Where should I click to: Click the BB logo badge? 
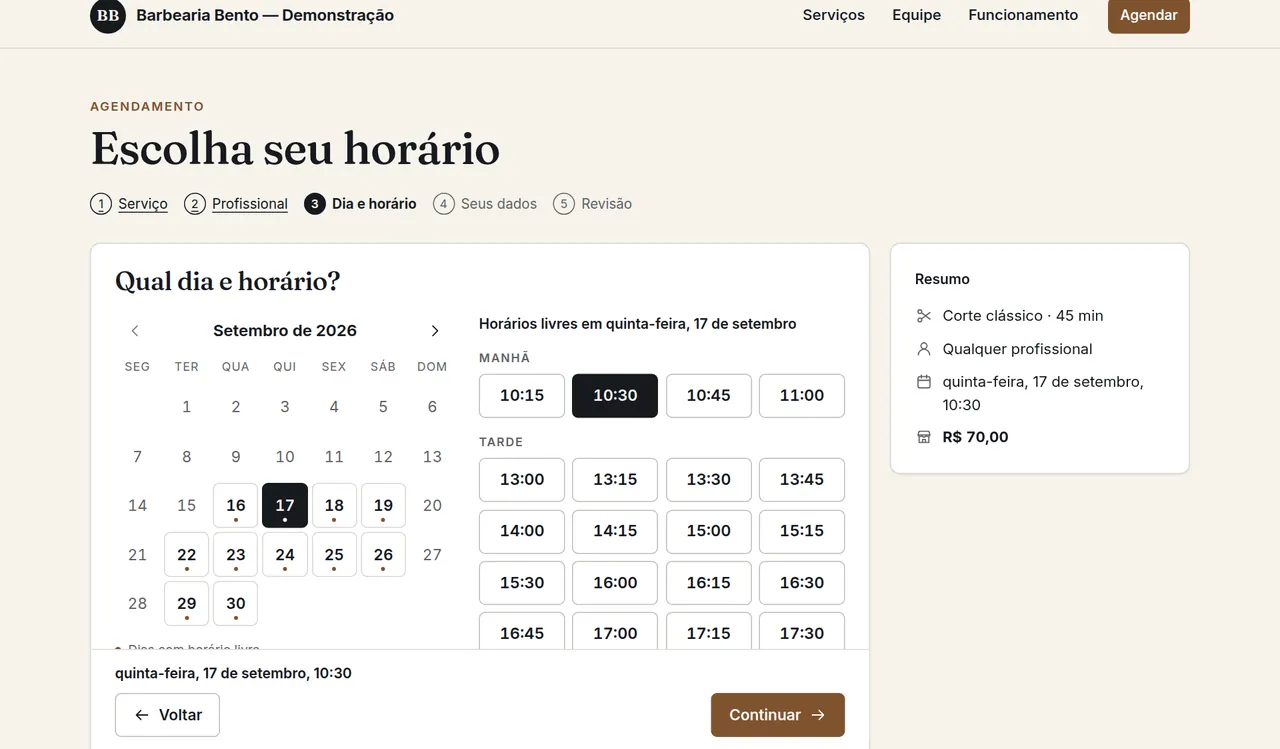(x=108, y=16)
